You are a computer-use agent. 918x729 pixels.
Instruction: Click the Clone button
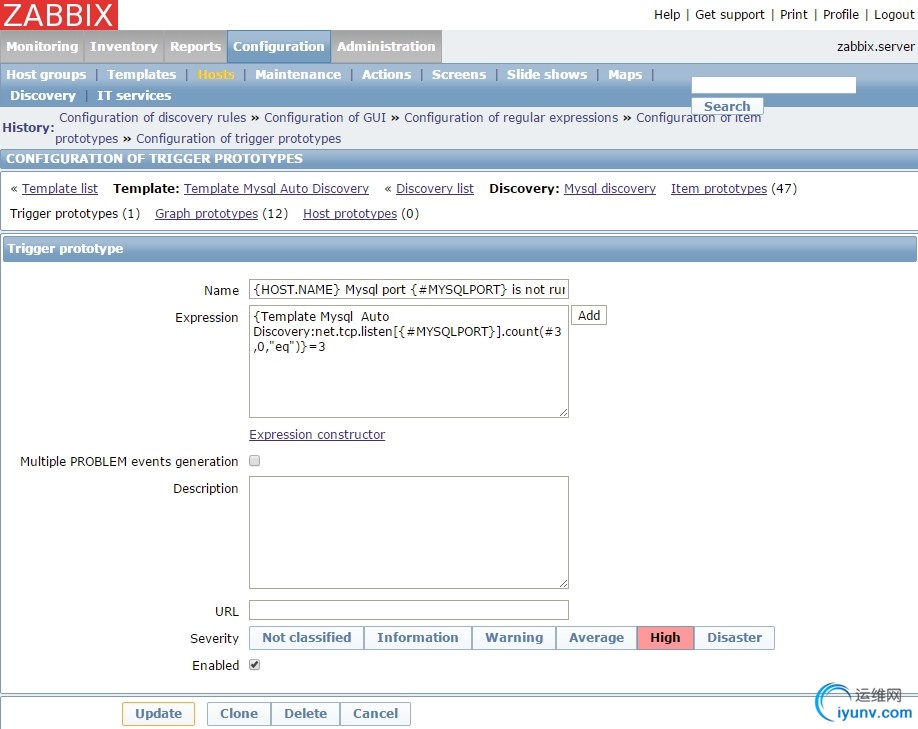[x=239, y=714]
